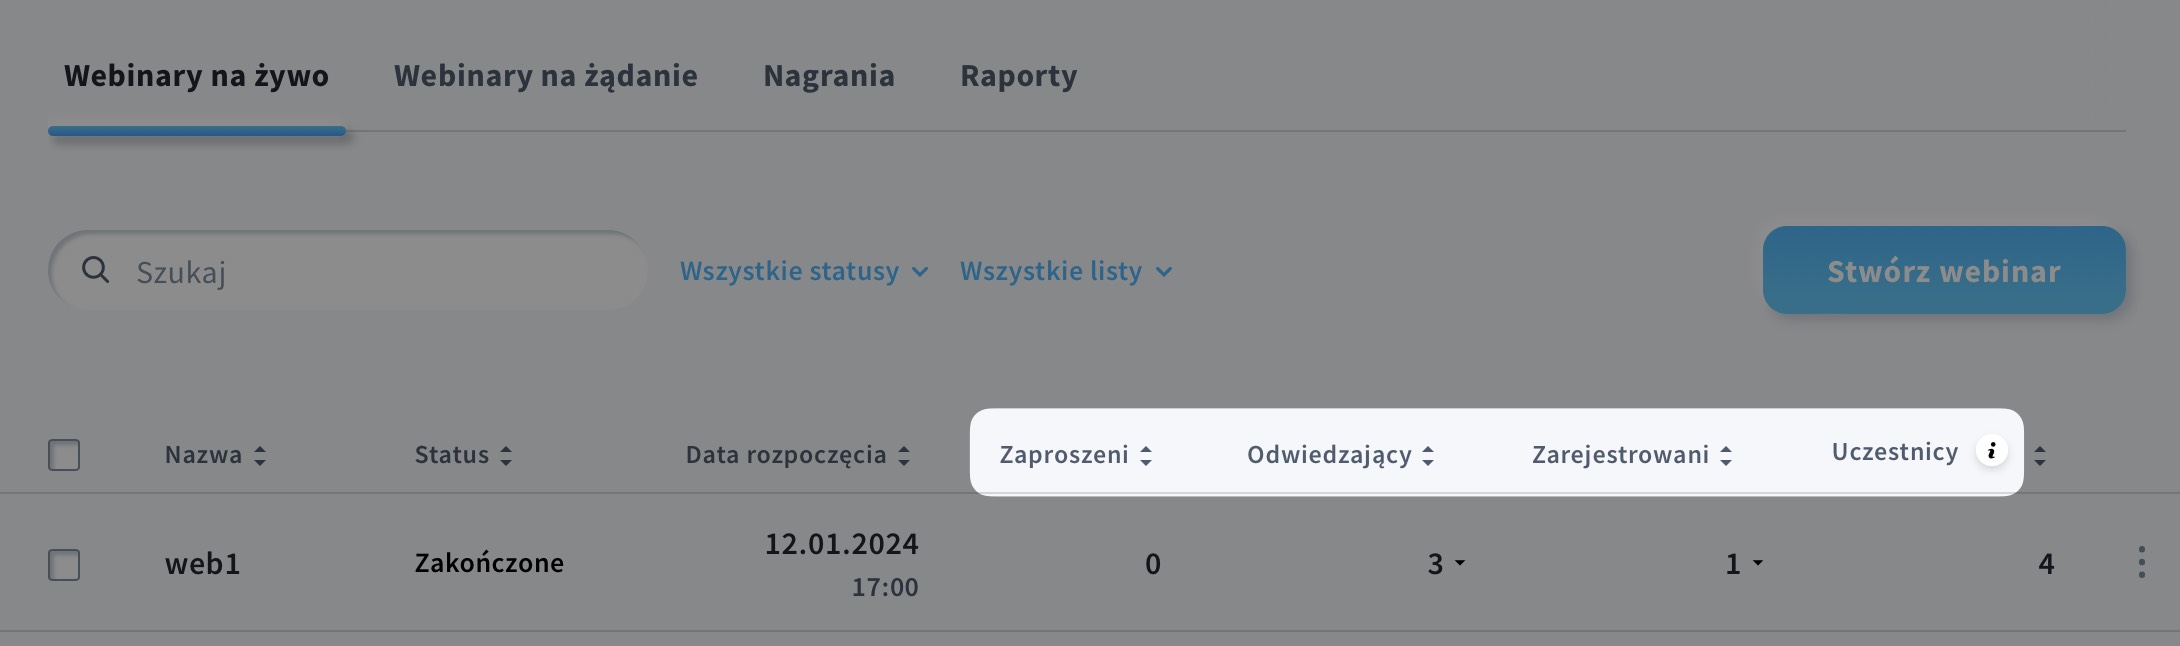
Task: Sort by Status column arrows
Action: coord(506,456)
